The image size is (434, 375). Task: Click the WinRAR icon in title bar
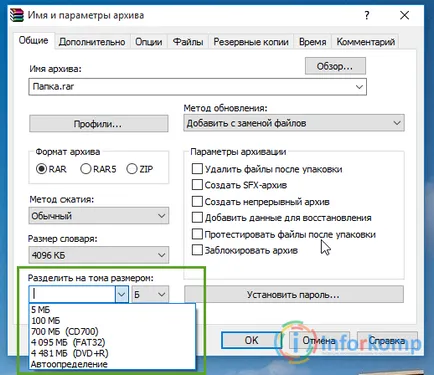[x=17, y=15]
